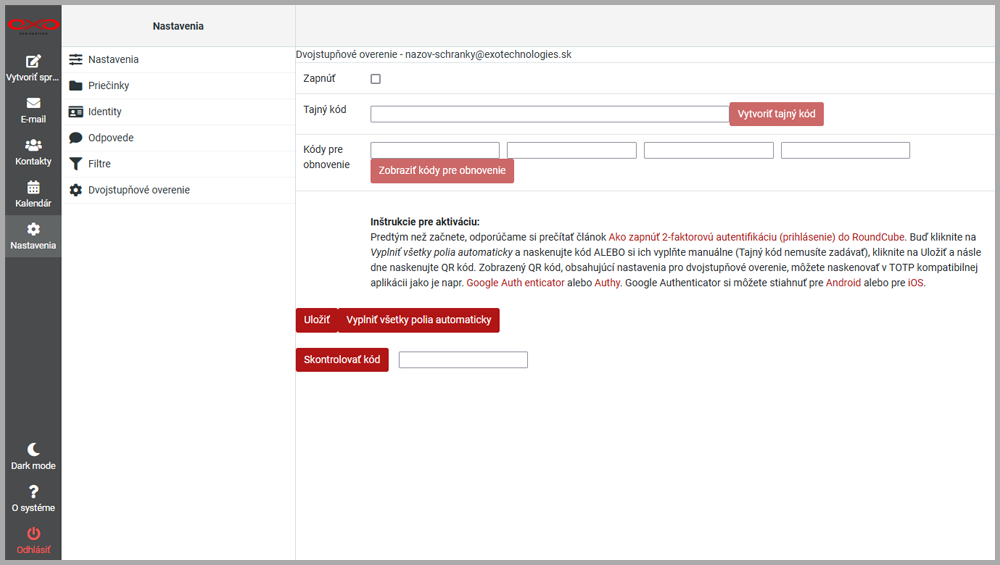Click Zobraziť kódy pre obnovenie button
Viewport: 1000px width, 565px height.
(442, 171)
